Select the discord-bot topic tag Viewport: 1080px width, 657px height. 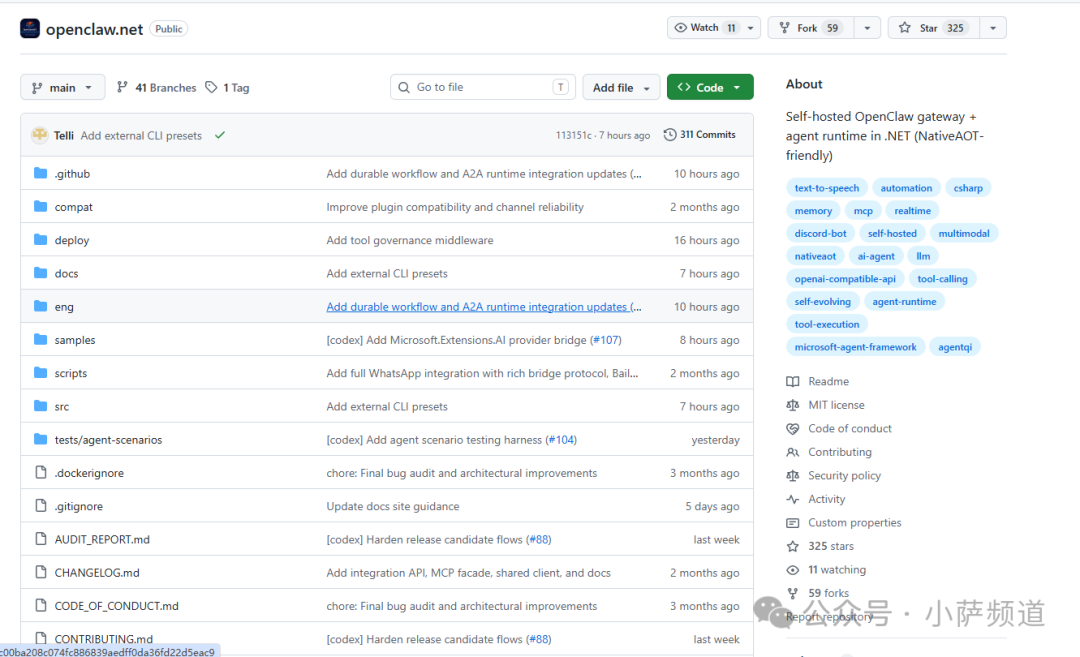[820, 233]
